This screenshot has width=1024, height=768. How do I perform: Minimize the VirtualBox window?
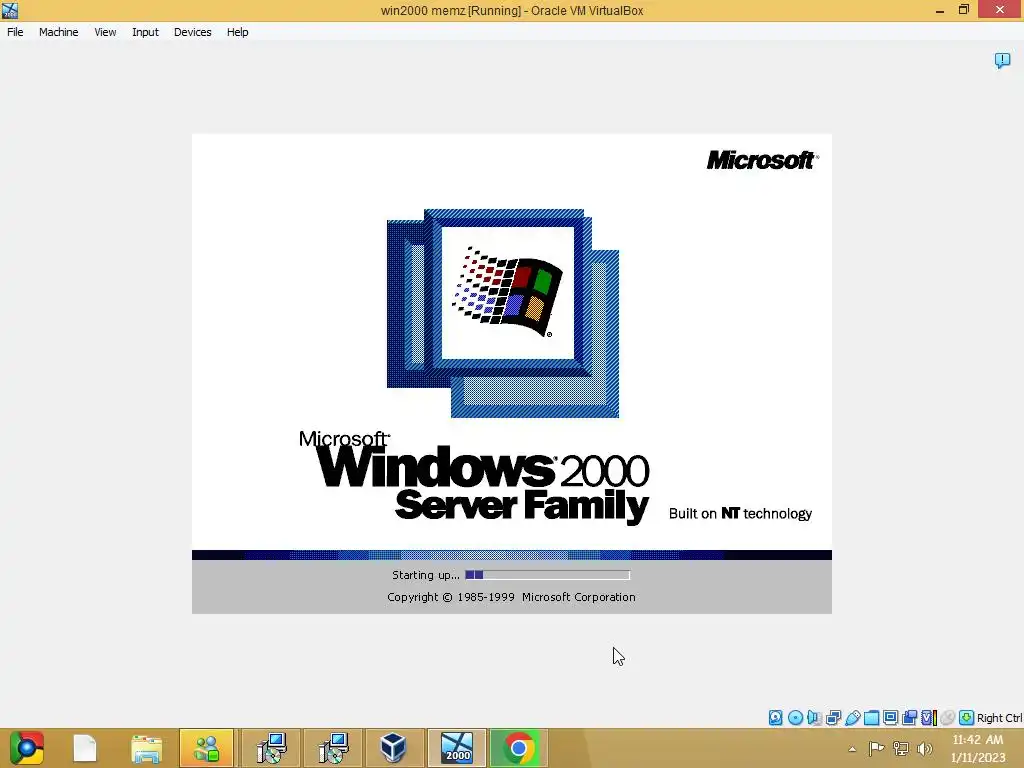pos(940,10)
